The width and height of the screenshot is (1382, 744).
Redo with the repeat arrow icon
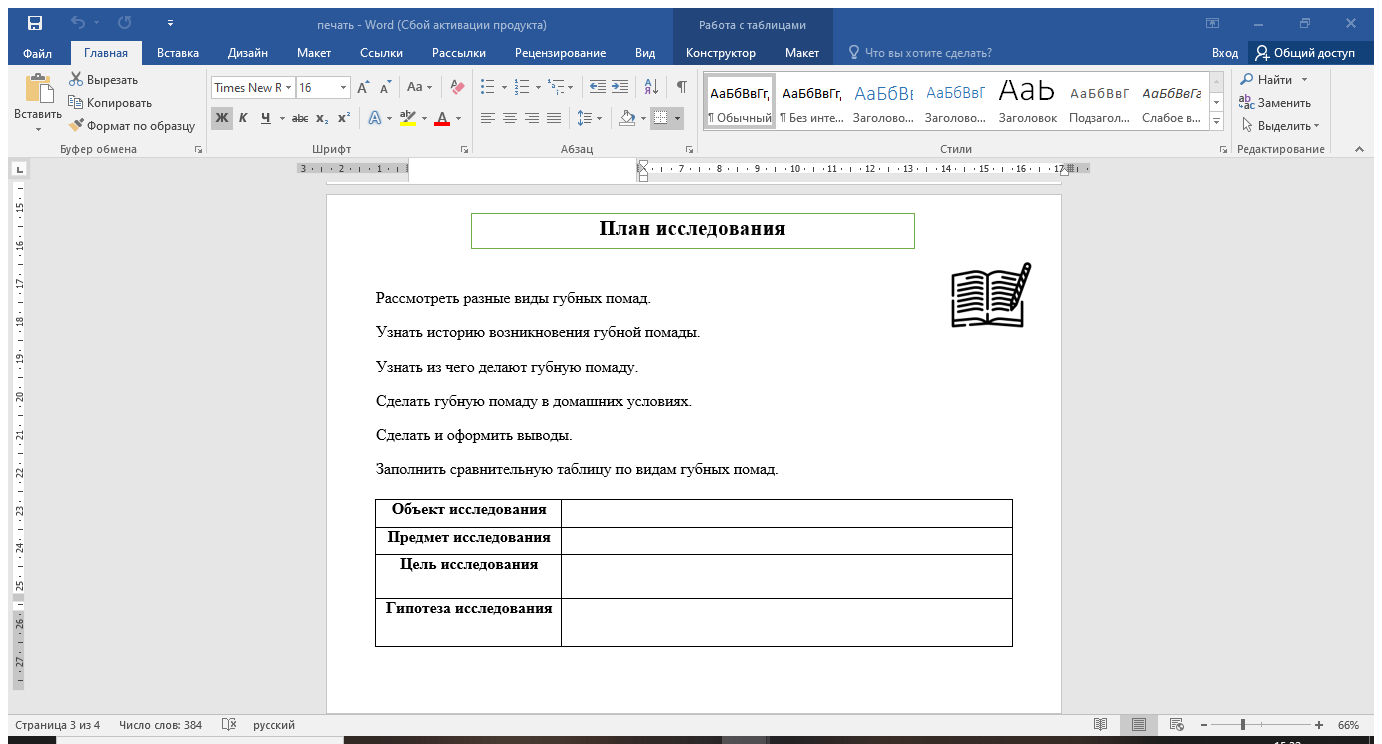click(x=125, y=23)
